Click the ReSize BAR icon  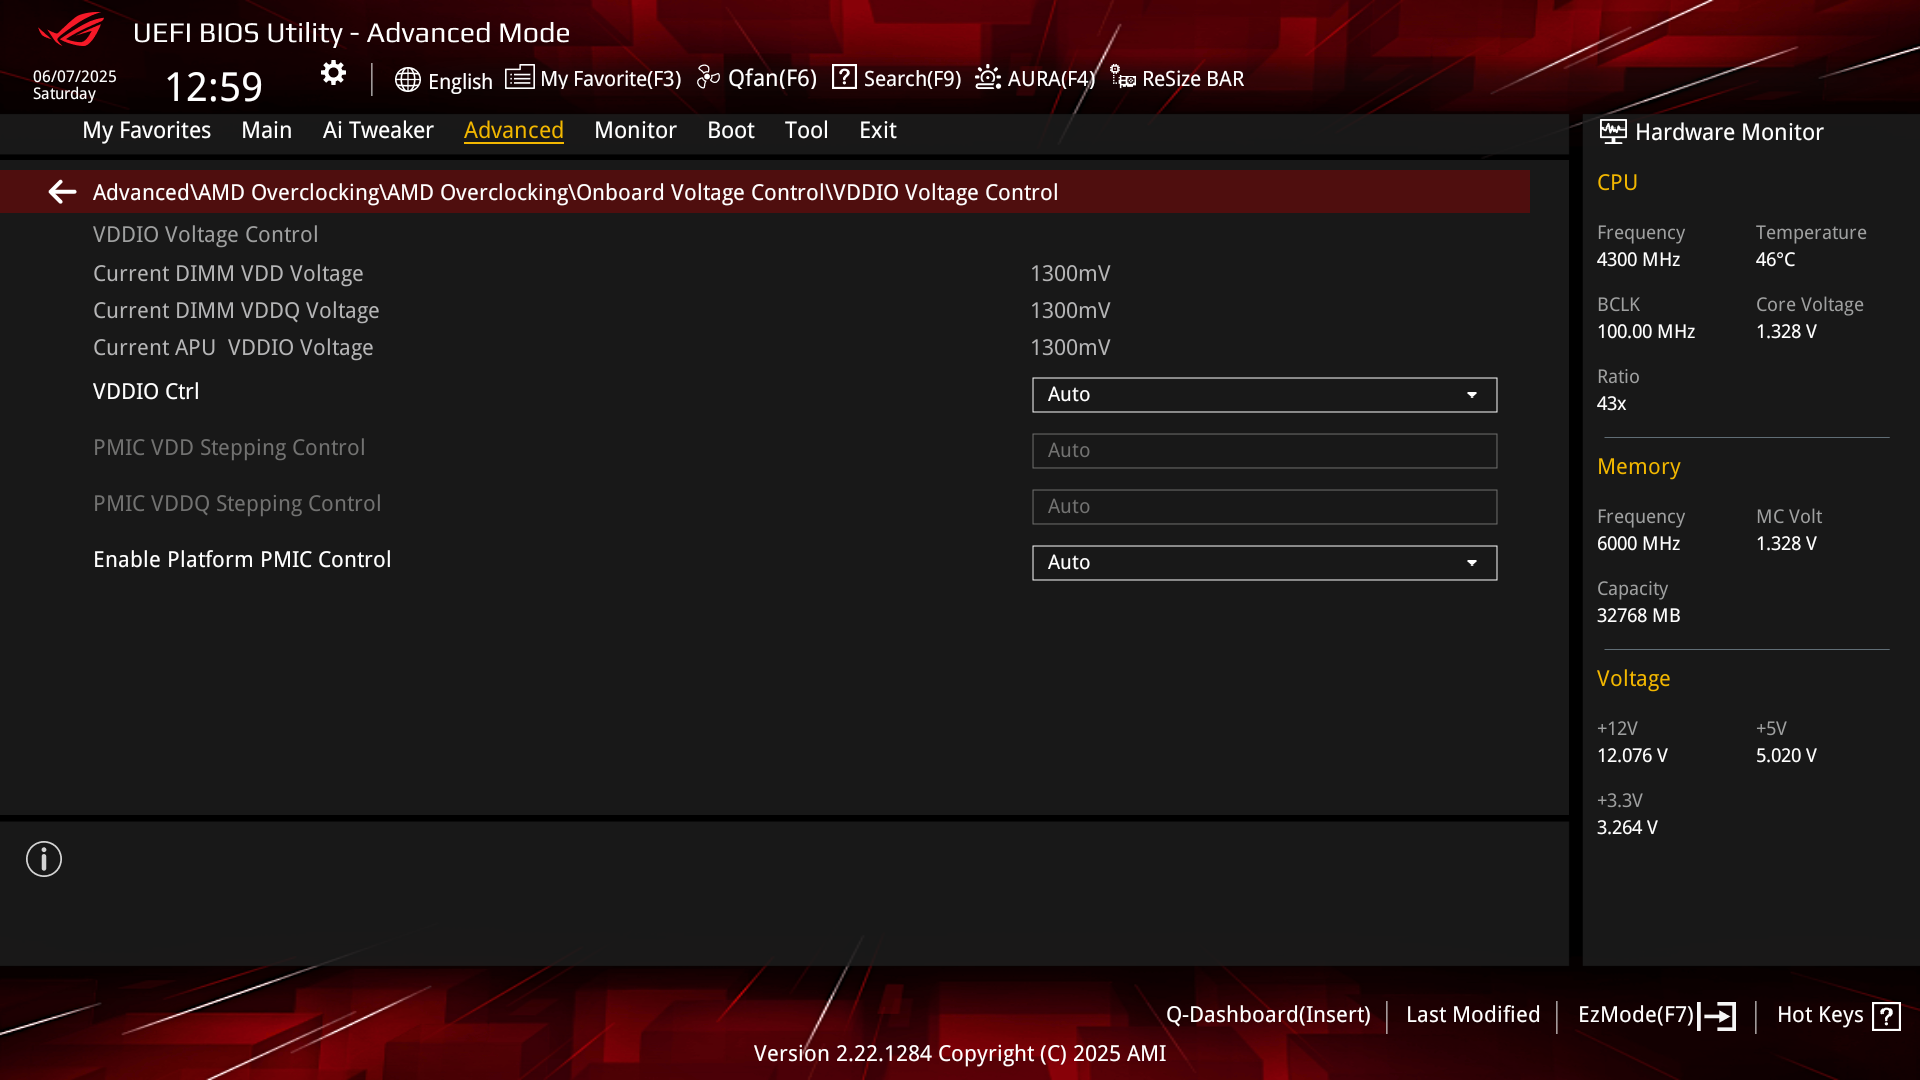coord(1122,78)
